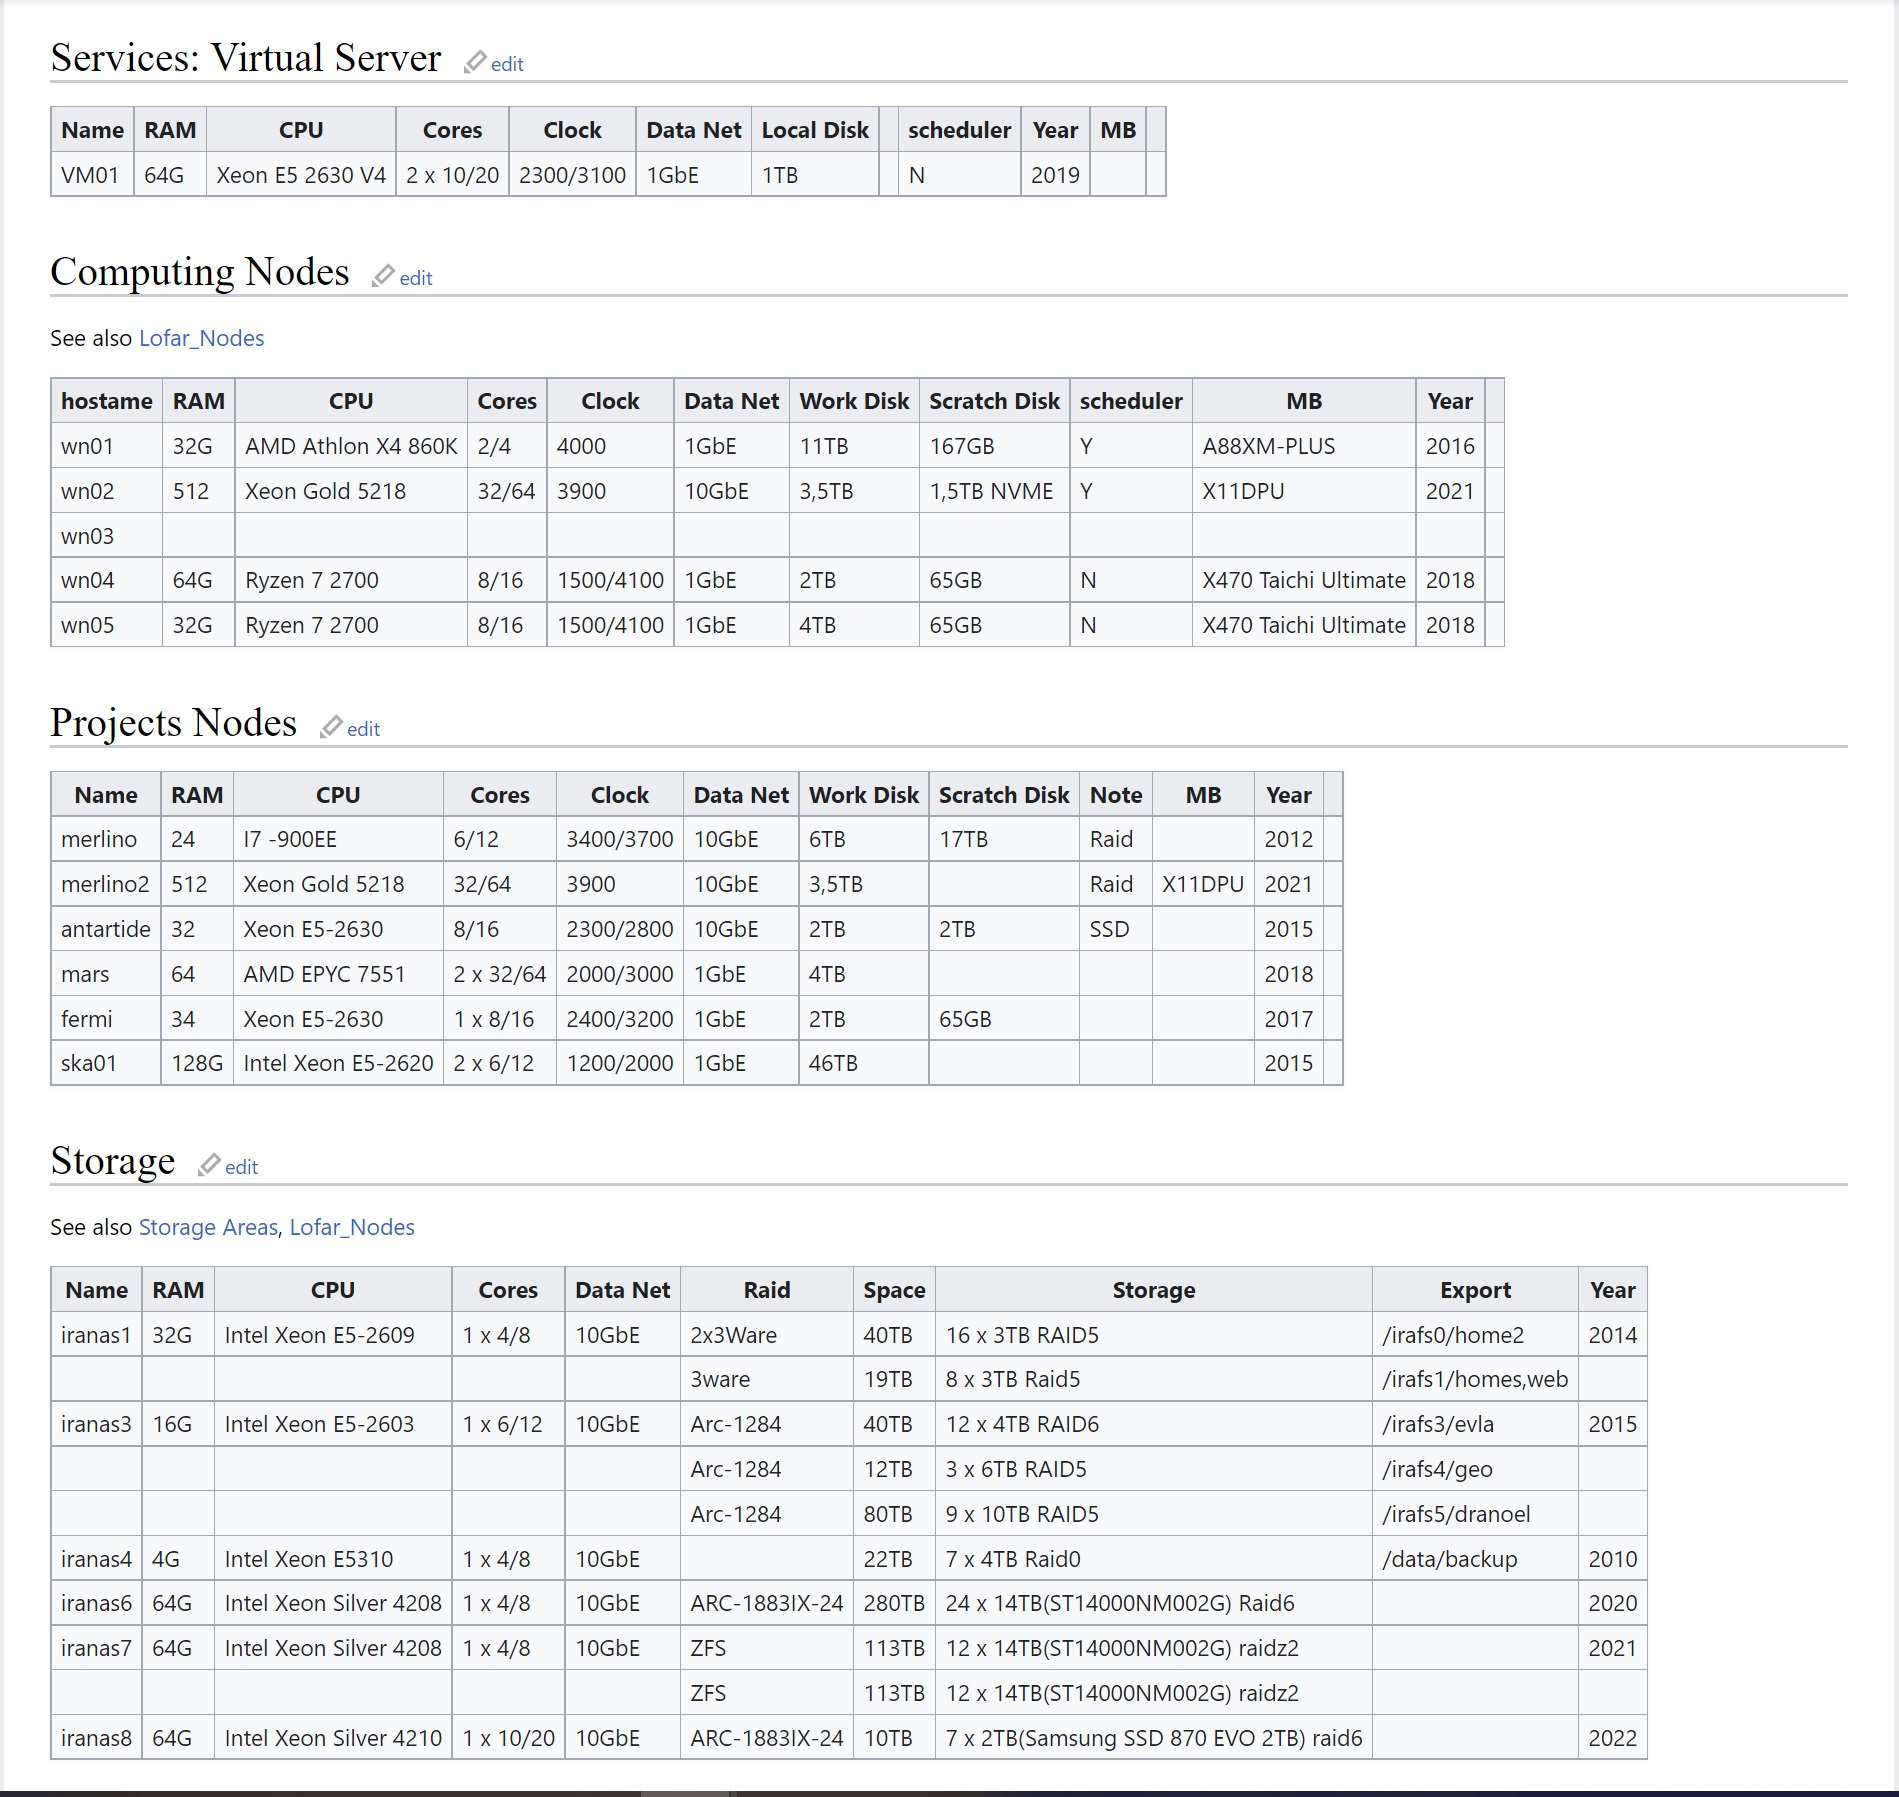Select the /irafs4/geo export cell
The image size is (1899, 1797).
(x=1475, y=1469)
